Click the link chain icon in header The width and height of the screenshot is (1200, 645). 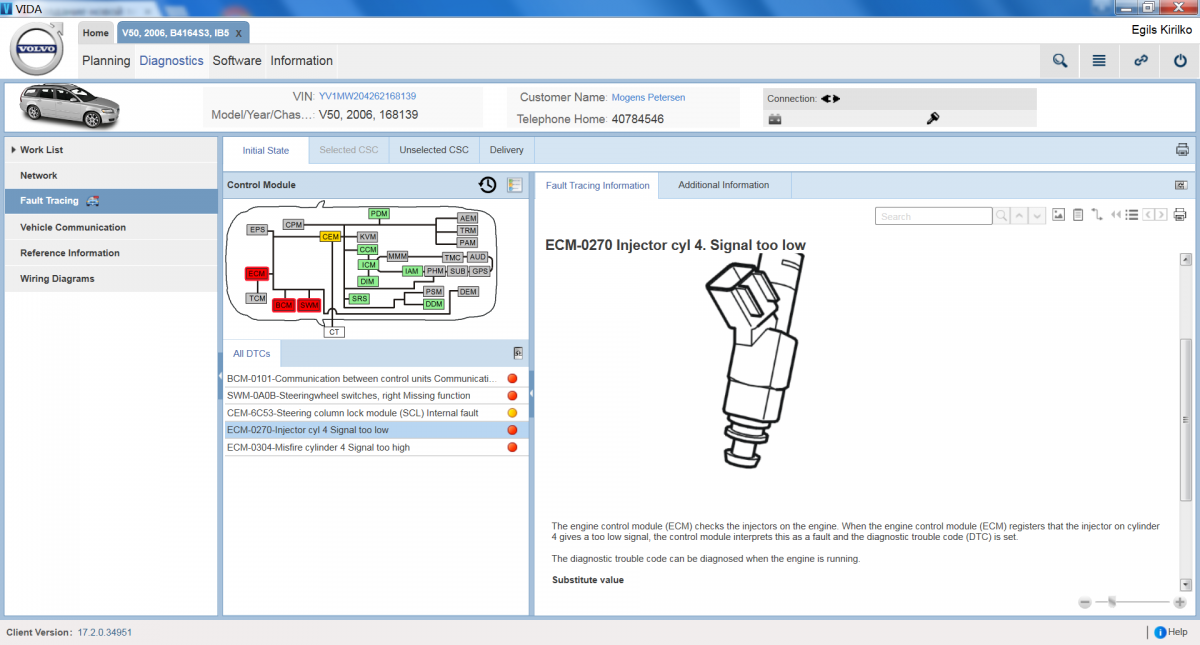click(1140, 61)
